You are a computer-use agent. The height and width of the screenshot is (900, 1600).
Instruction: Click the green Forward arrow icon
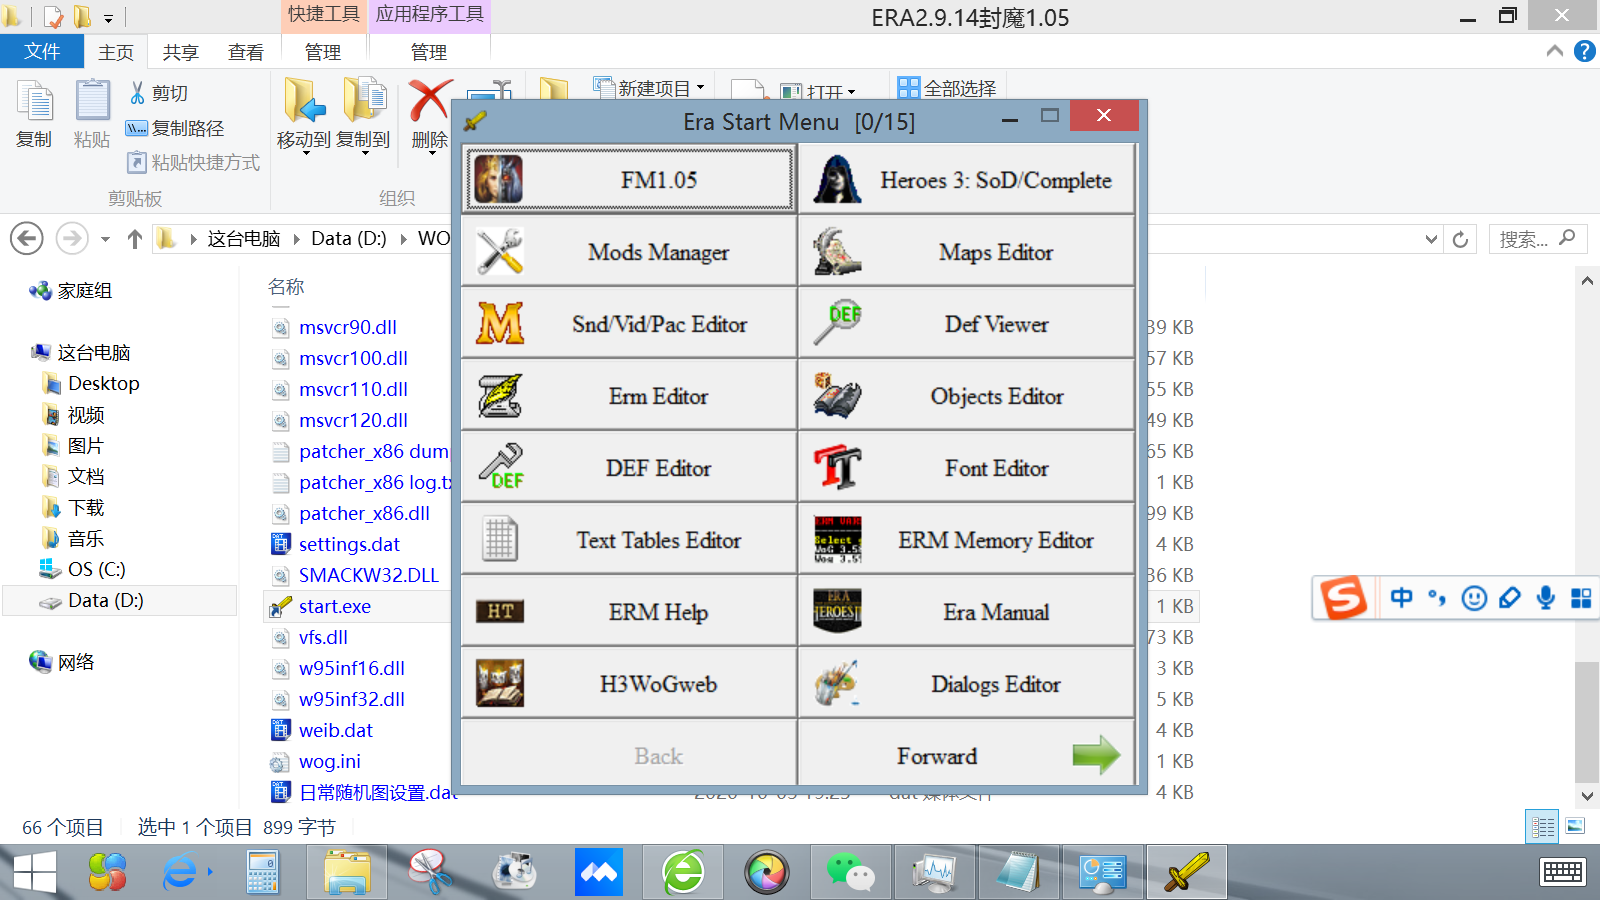pyautogui.click(x=1095, y=755)
